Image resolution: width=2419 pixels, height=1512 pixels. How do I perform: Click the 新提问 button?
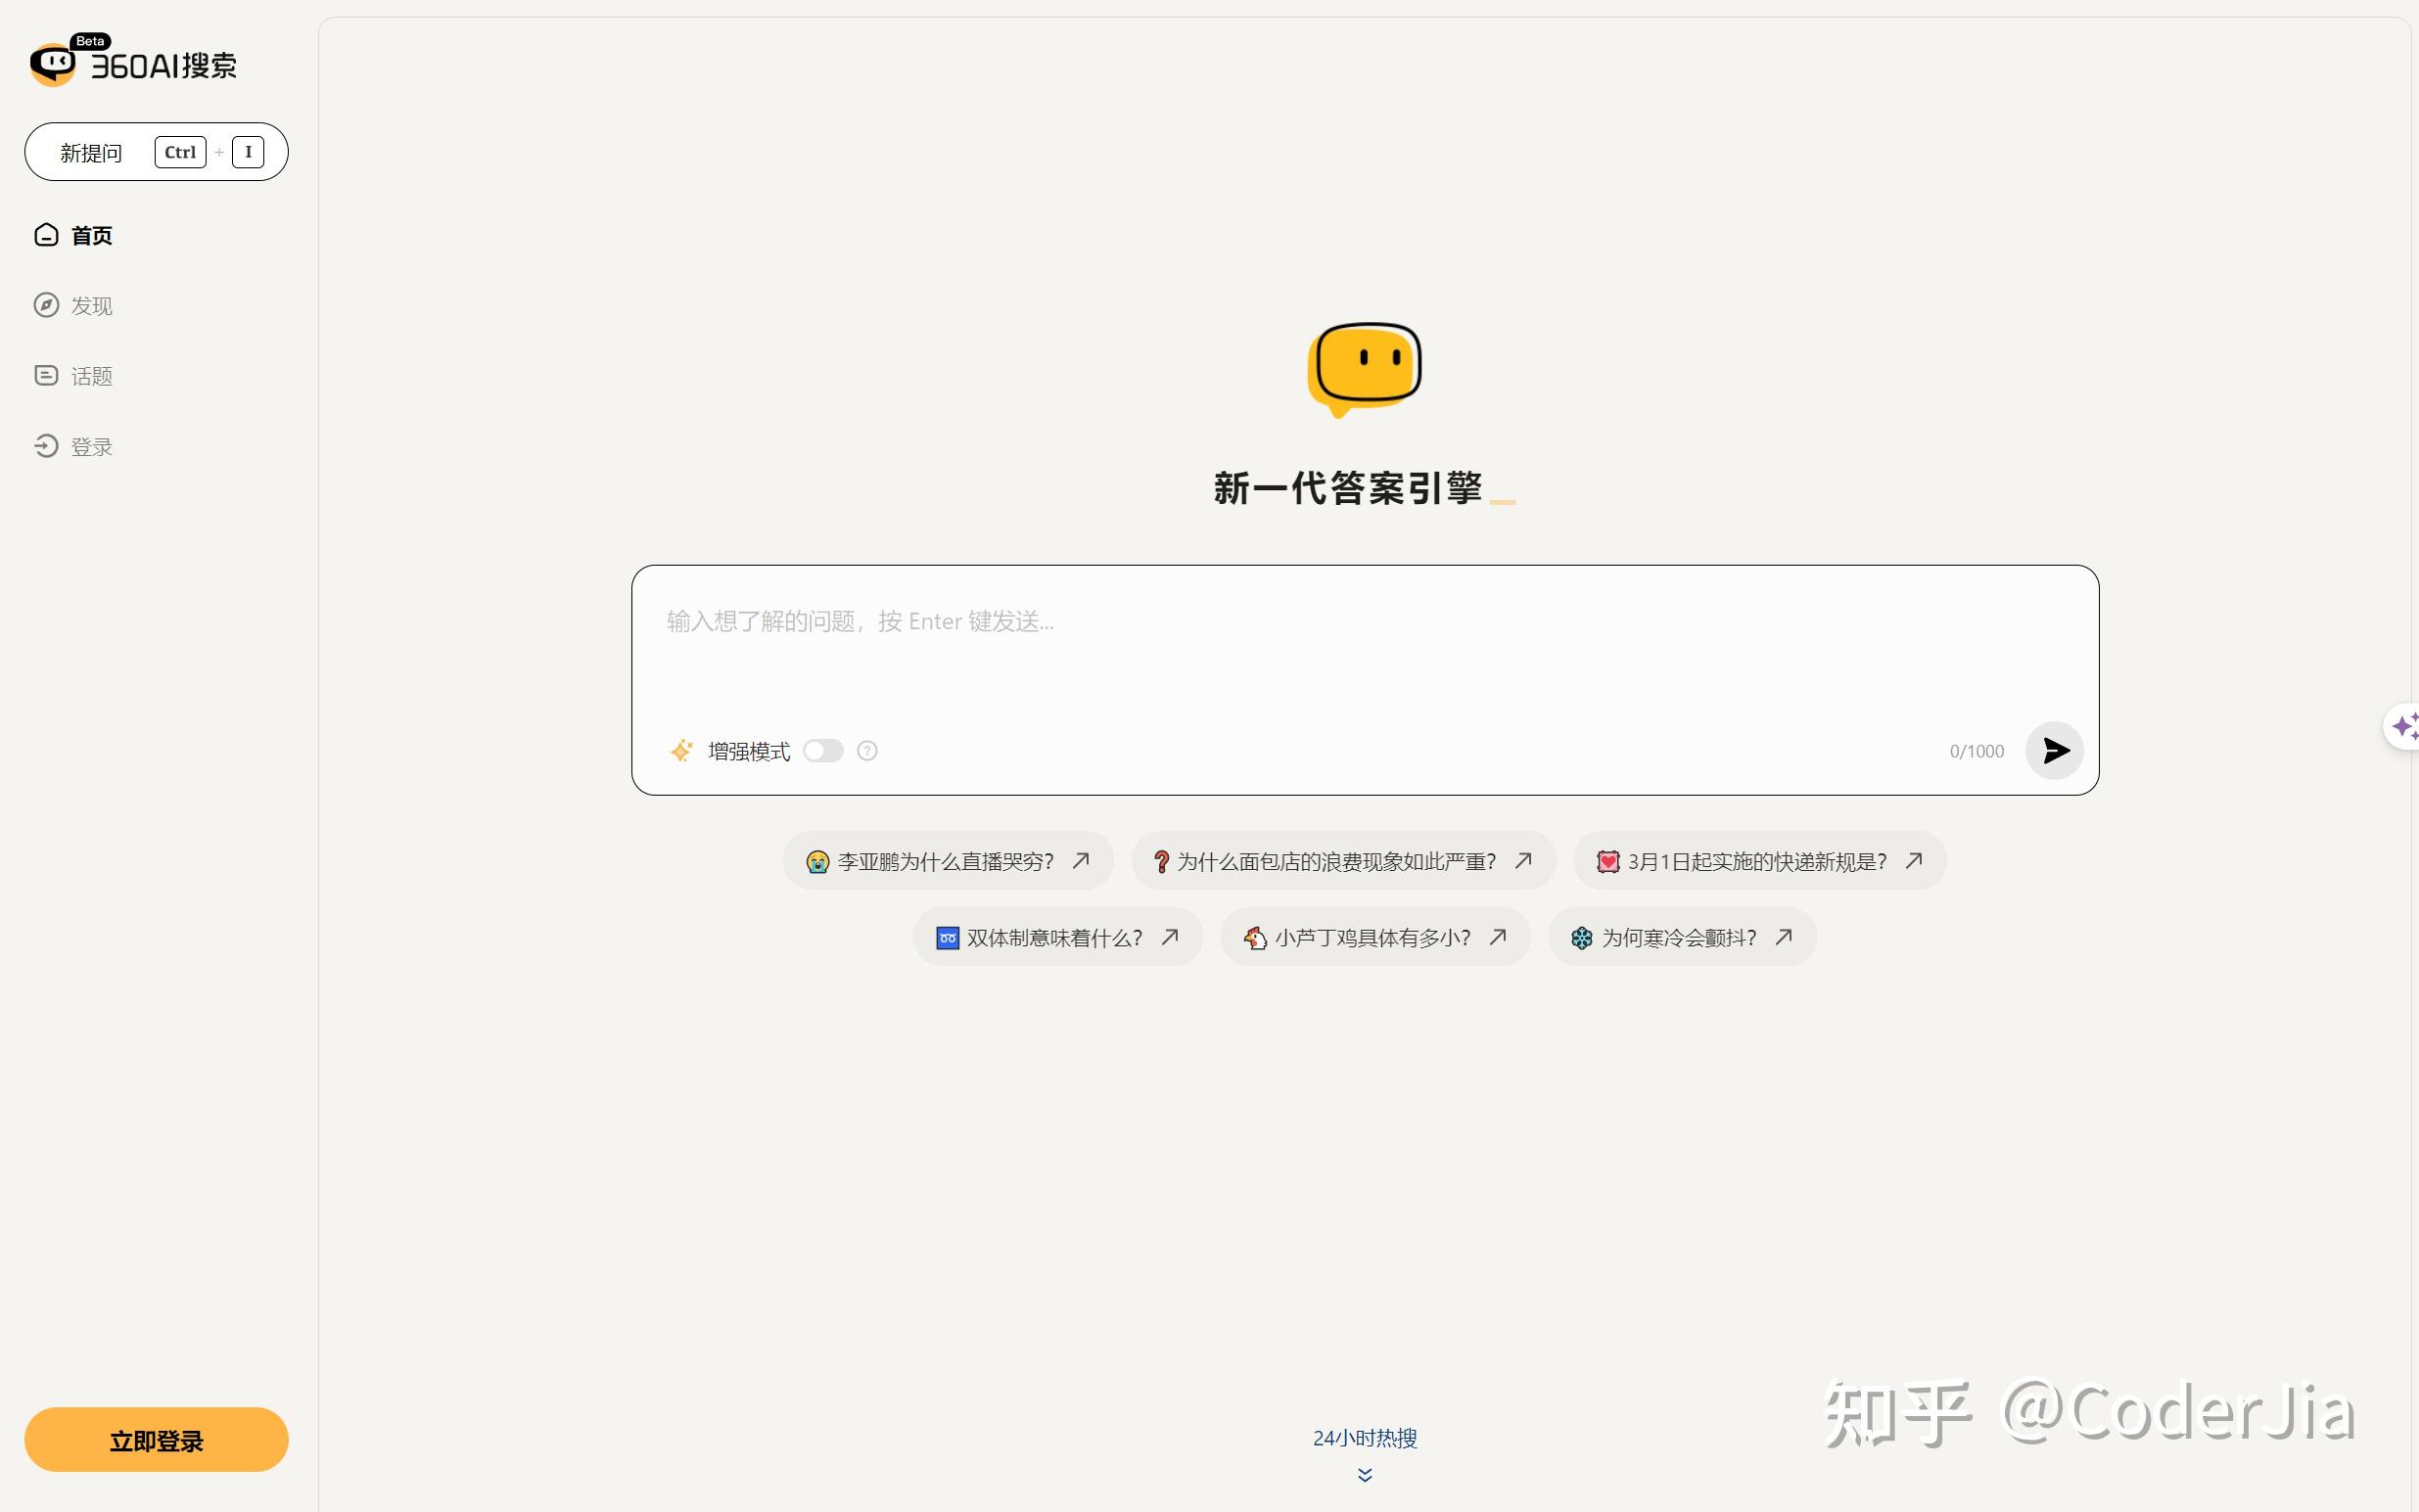coord(156,152)
